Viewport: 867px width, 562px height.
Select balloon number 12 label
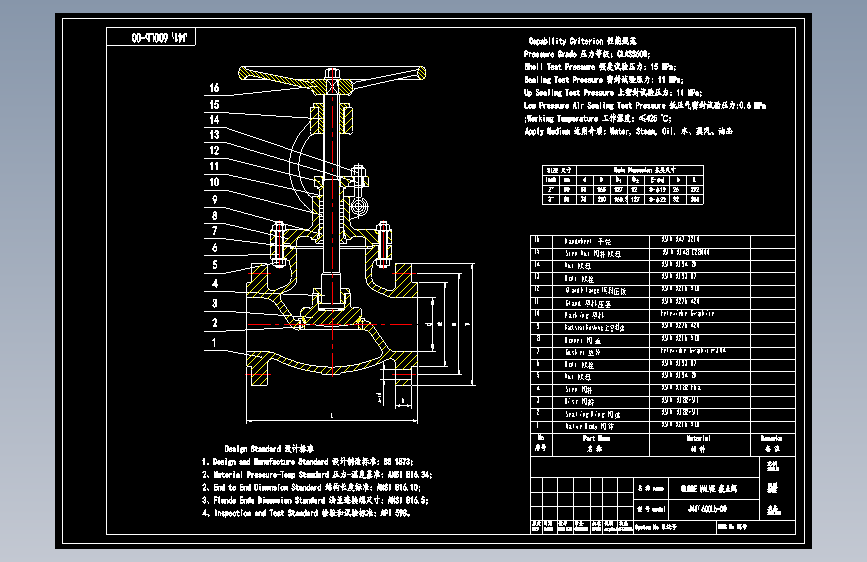[x=215, y=150]
